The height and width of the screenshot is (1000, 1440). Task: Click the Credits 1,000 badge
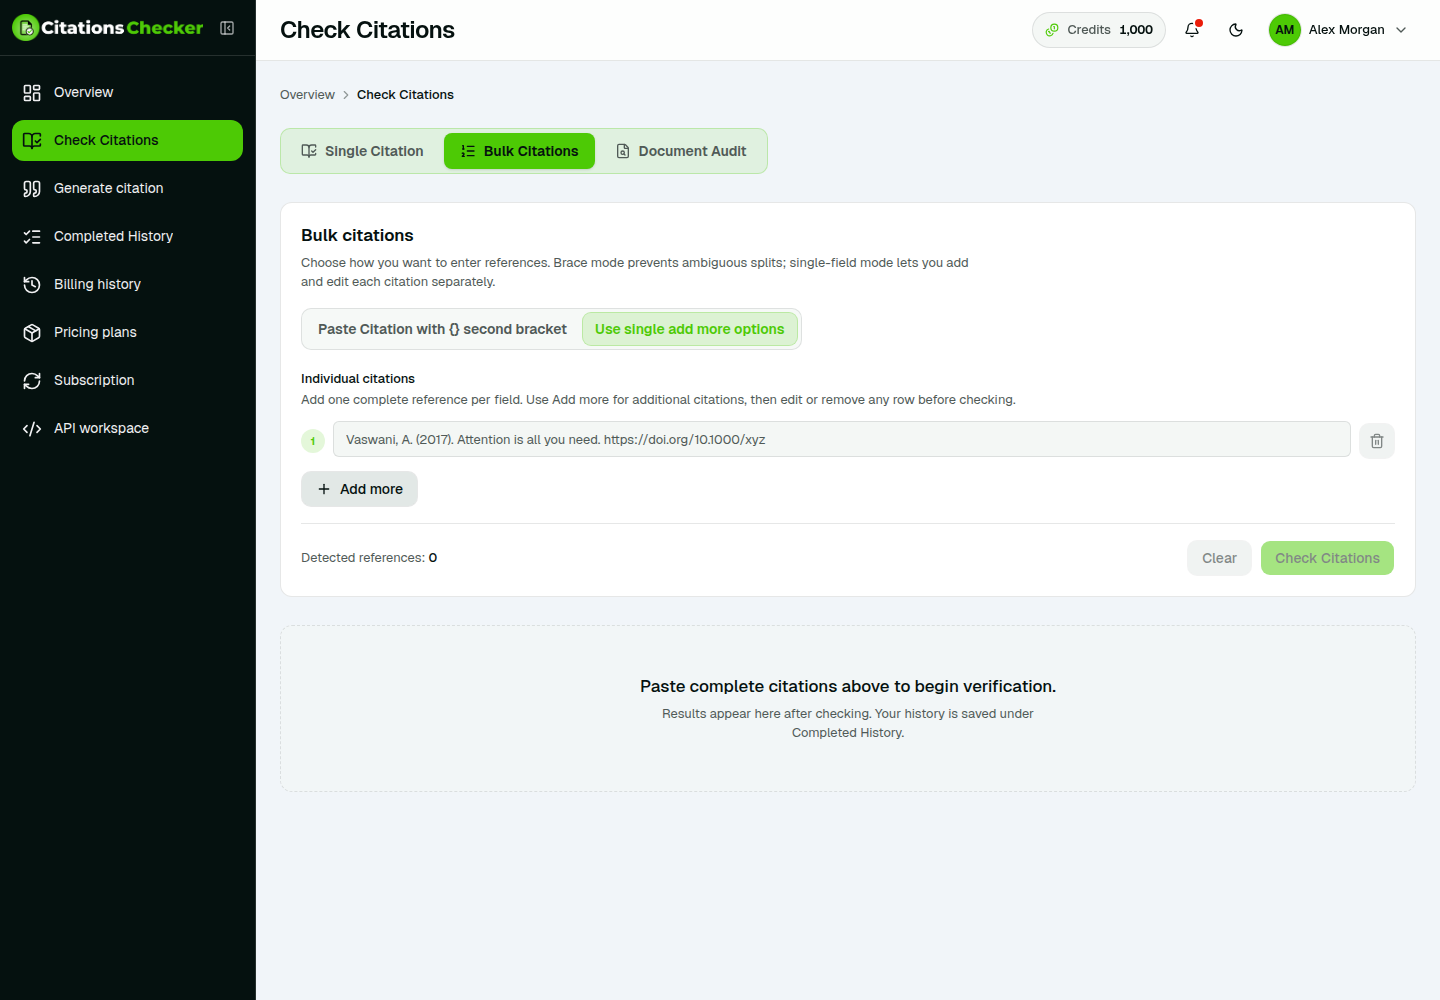pyautogui.click(x=1098, y=30)
